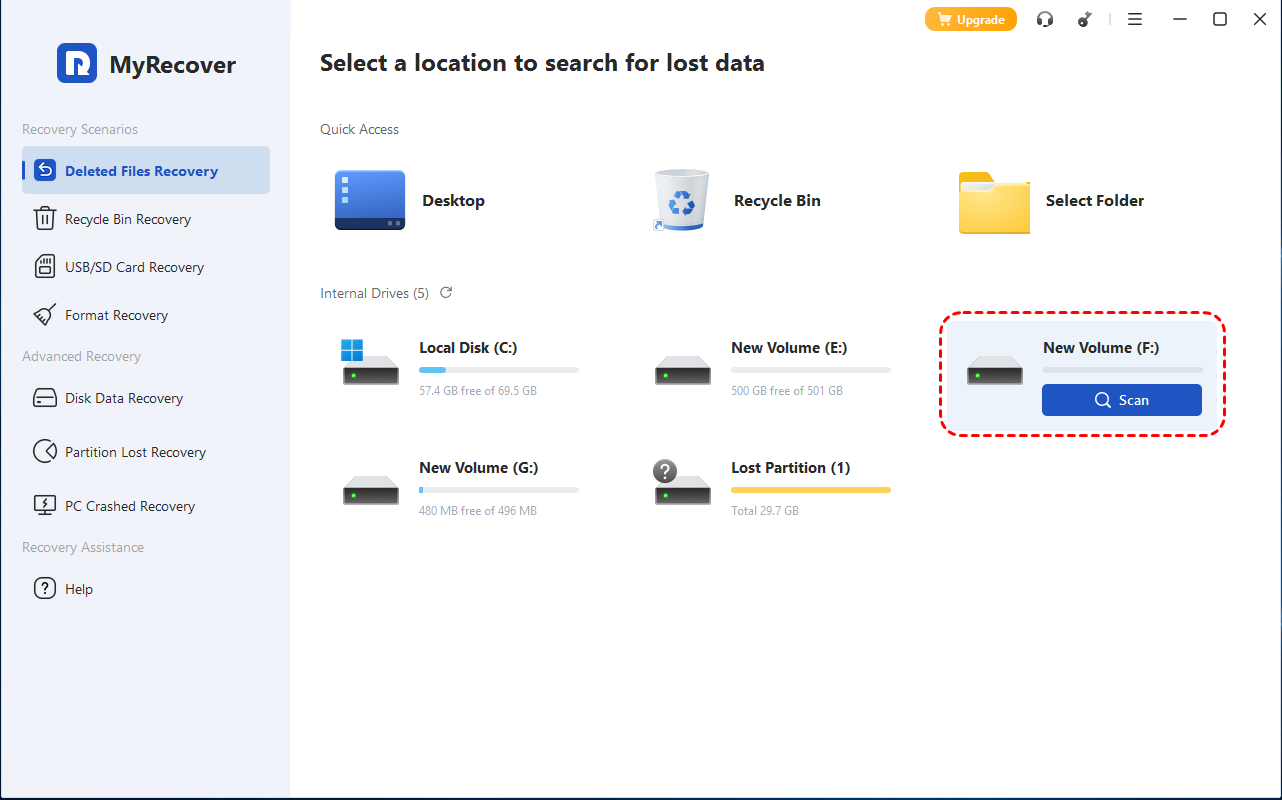Image resolution: width=1282 pixels, height=800 pixels.
Task: Click the license key icon
Action: tap(1085, 19)
